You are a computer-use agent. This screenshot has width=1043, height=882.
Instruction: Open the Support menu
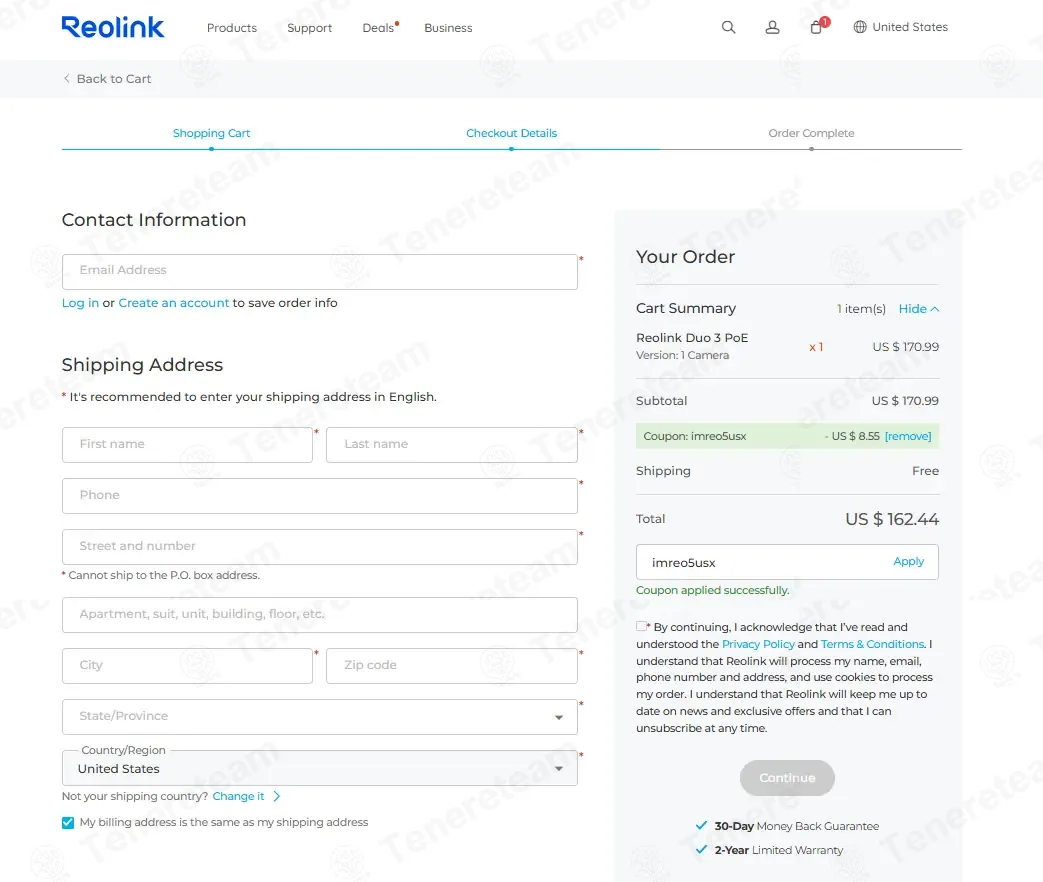pos(309,28)
